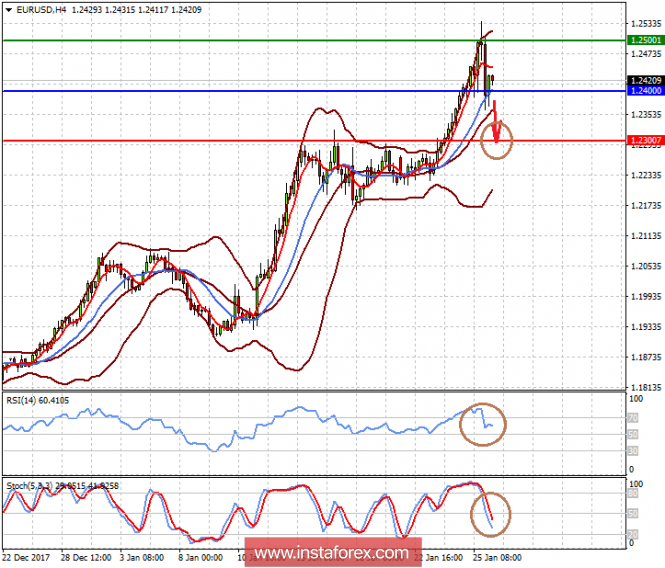Click the 1.19335 price scale value
The image size is (665, 568).
pos(646,327)
